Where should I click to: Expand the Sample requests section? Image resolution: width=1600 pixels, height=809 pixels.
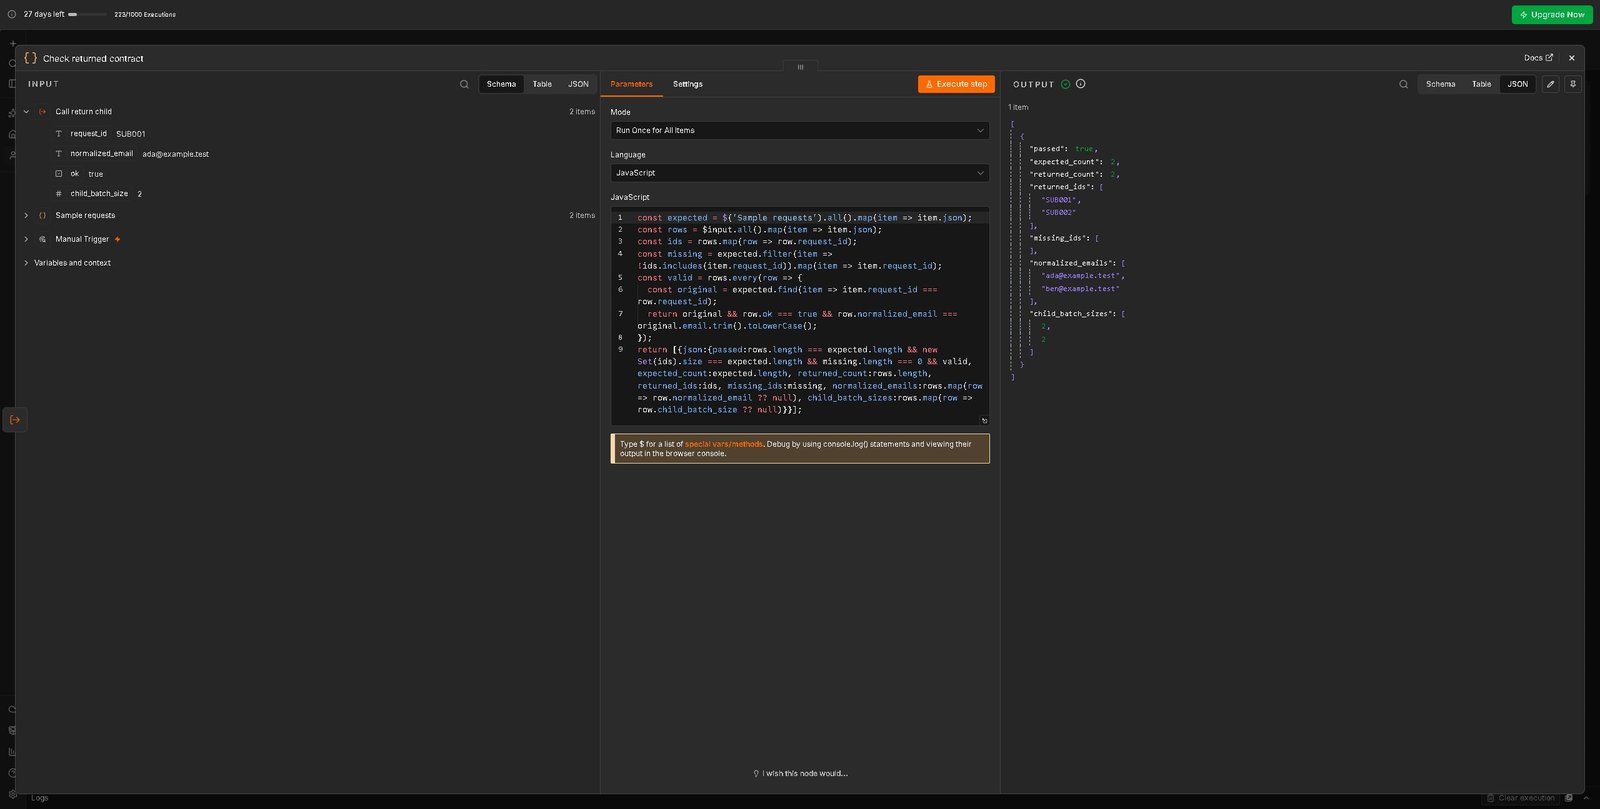coord(26,215)
